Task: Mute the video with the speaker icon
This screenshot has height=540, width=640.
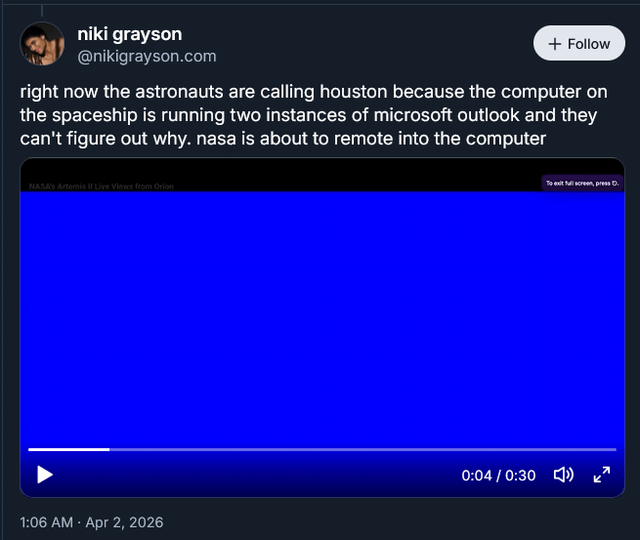Action: [x=563, y=475]
